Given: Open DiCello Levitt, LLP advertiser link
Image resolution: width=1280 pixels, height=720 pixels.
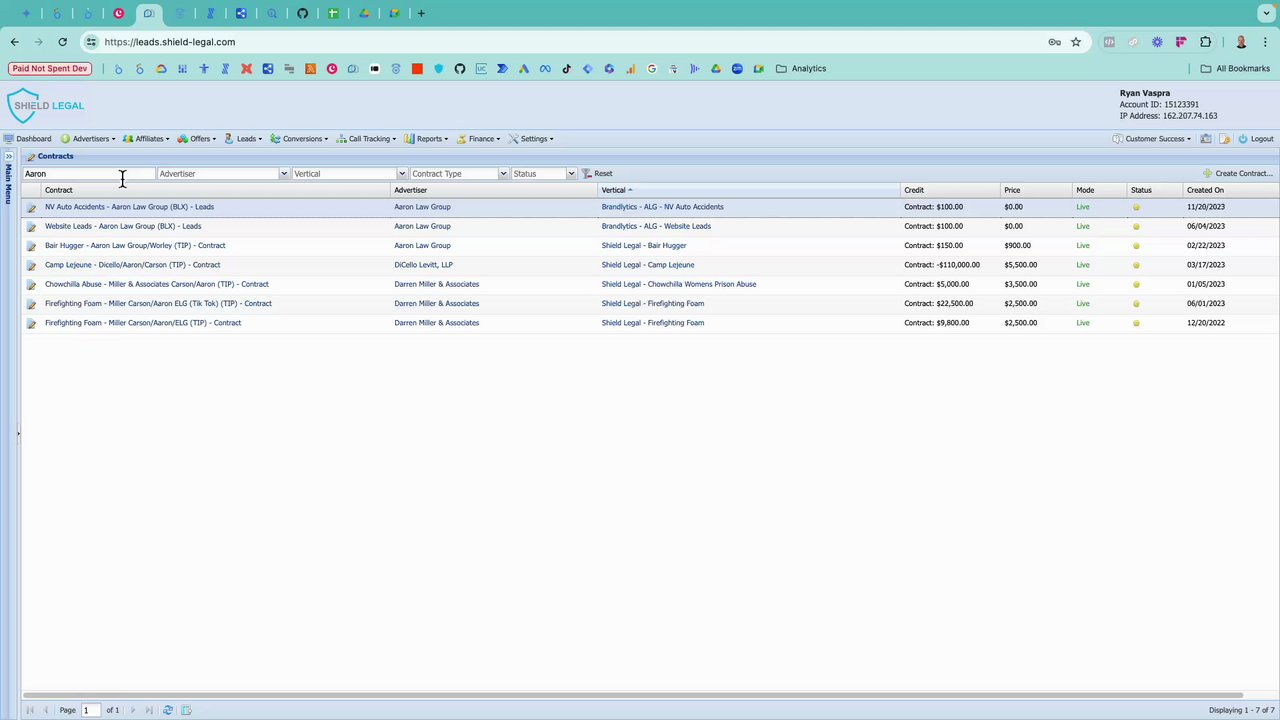Looking at the screenshot, I should pyautogui.click(x=423, y=265).
